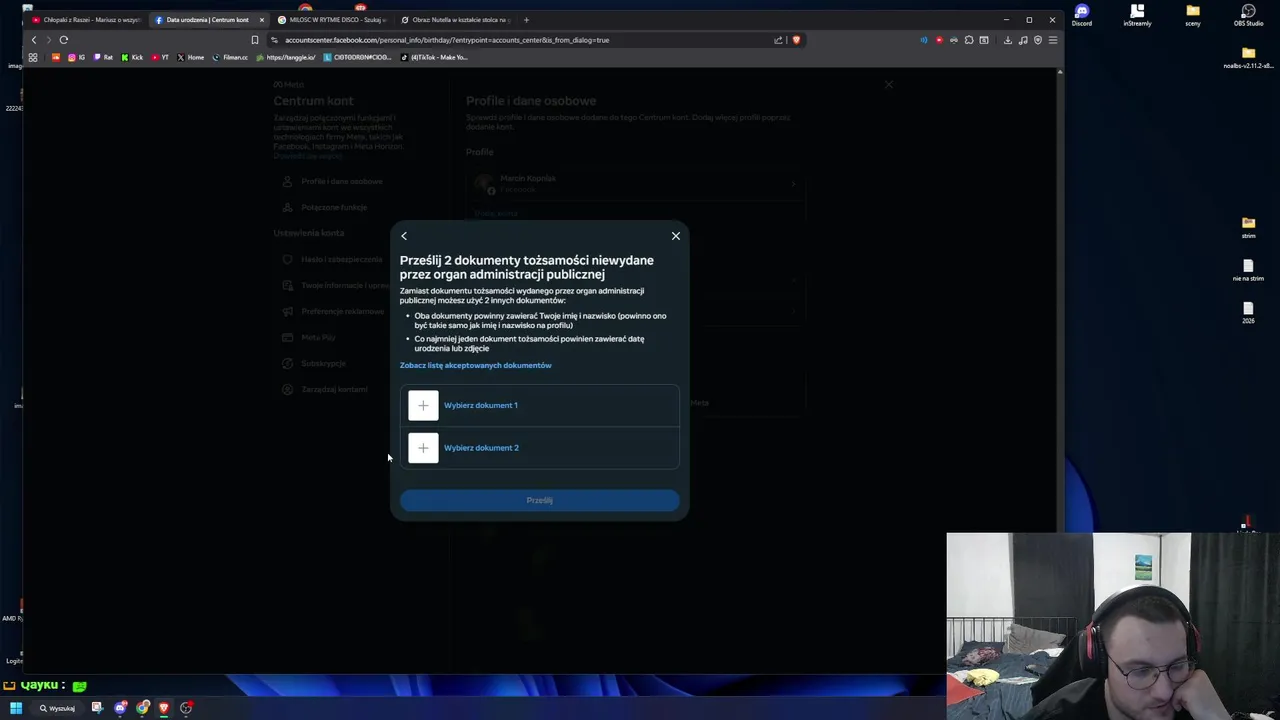Select Wybierz dokument 1 label
This screenshot has width=1280, height=720.
(x=481, y=405)
